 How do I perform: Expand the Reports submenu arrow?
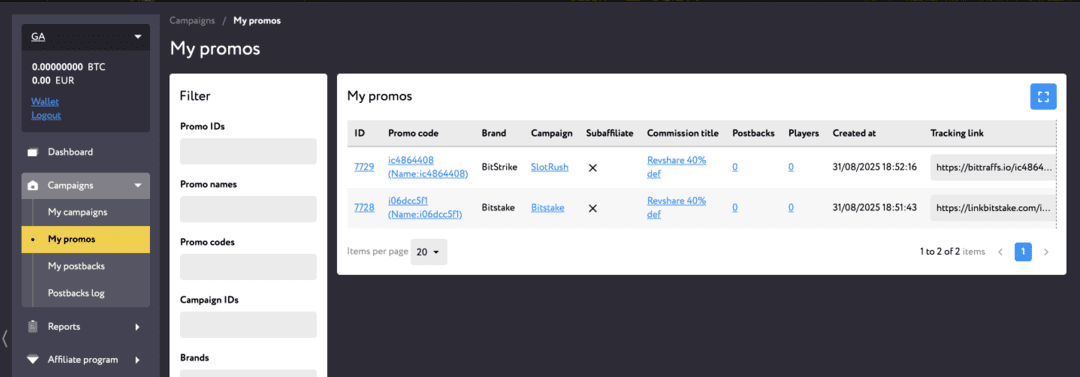(x=138, y=327)
